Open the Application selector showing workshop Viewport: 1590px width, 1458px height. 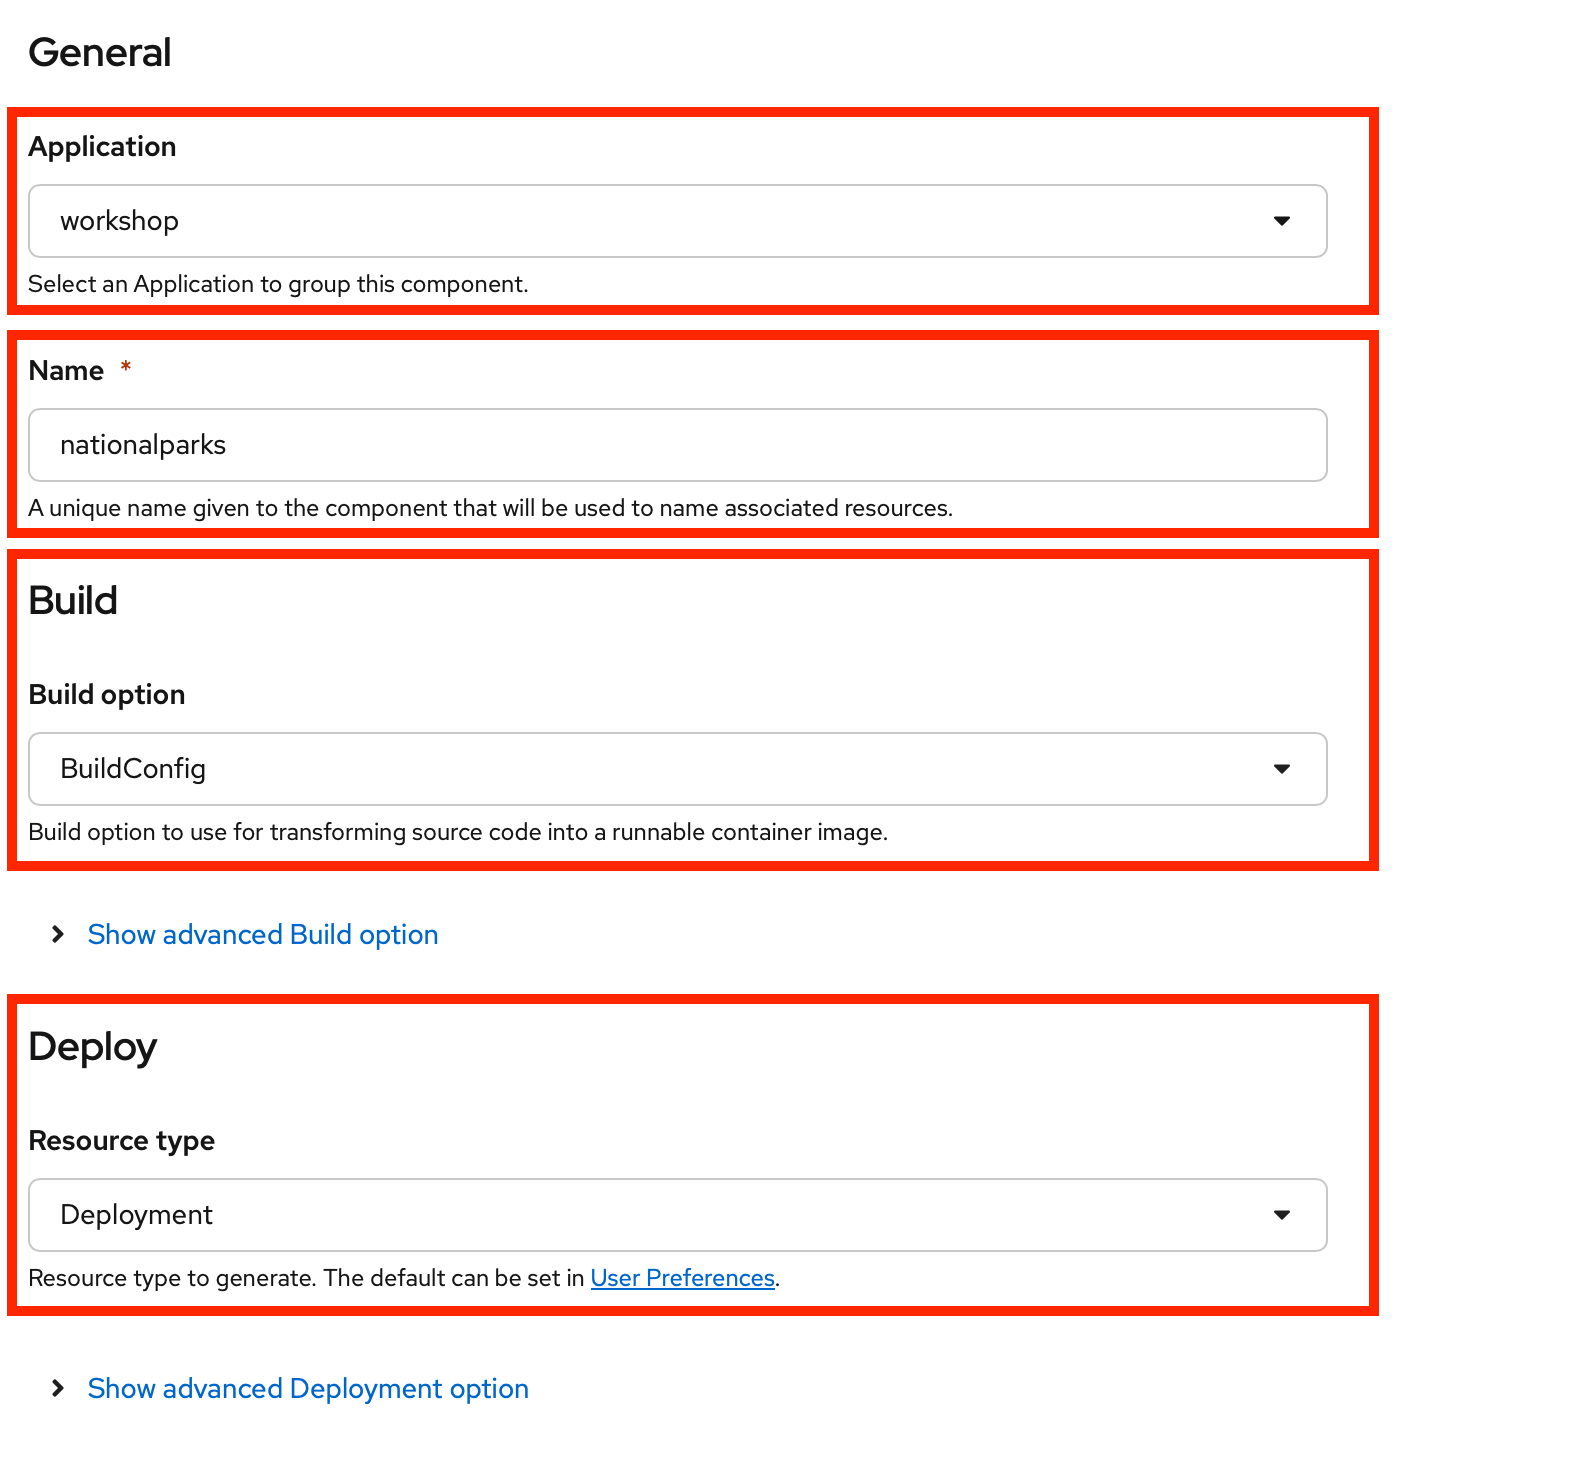point(678,221)
